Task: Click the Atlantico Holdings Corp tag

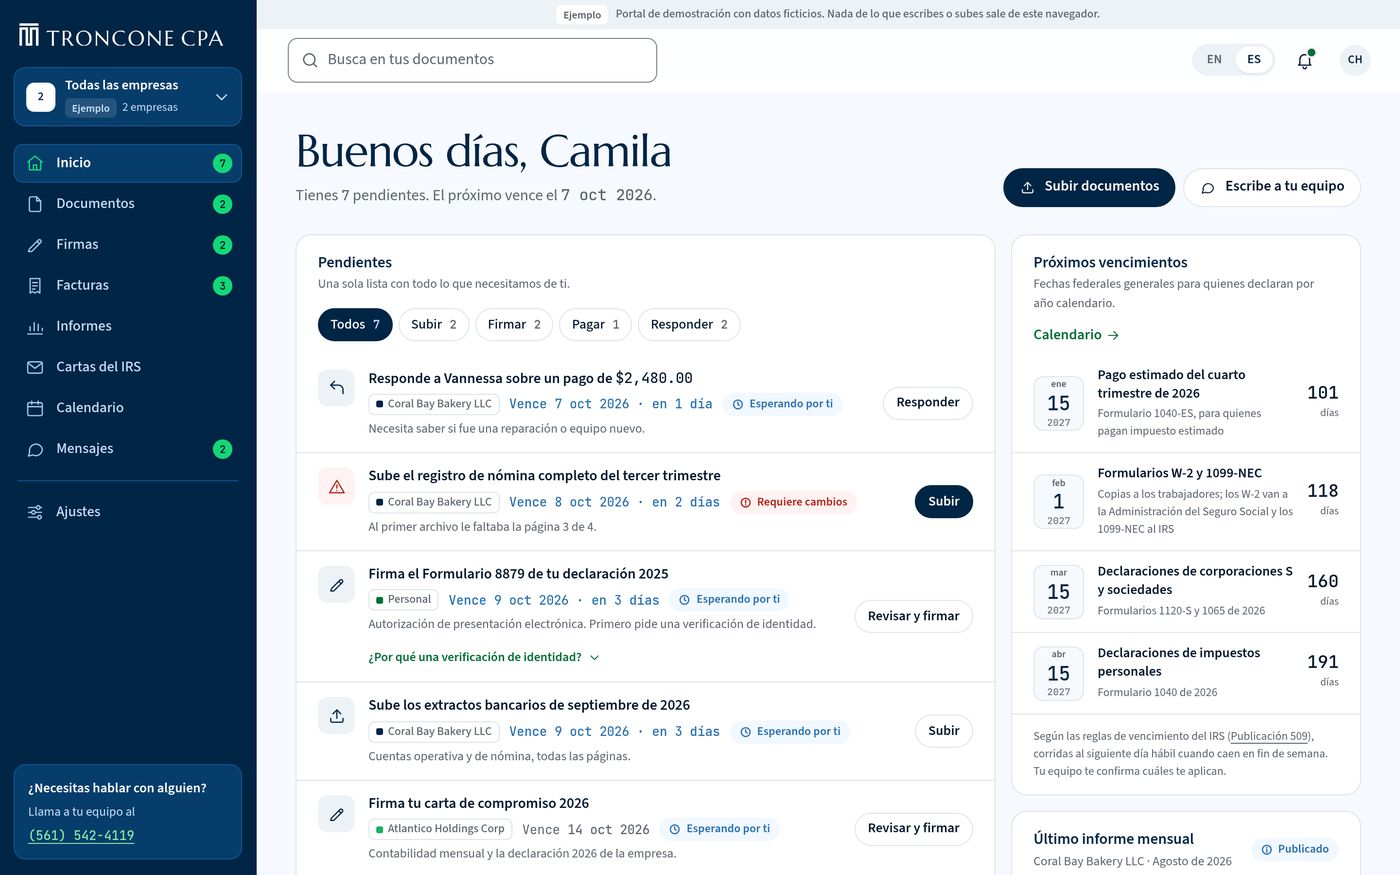Action: coord(440,829)
